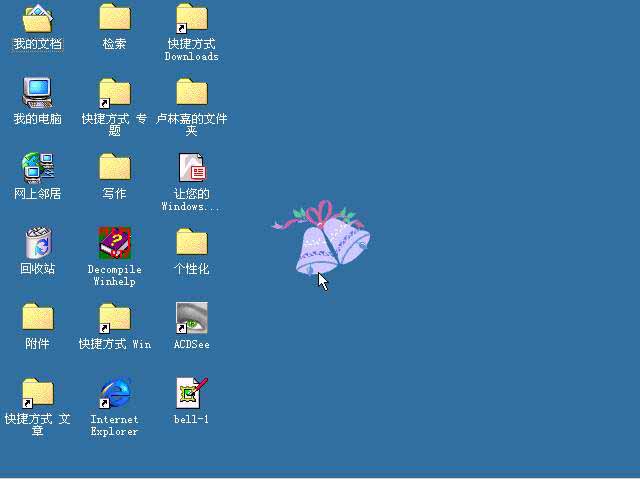Viewport: 640px width, 480px height.
Task: Click the Internet Explorer shortcut icon
Action: tap(114, 392)
